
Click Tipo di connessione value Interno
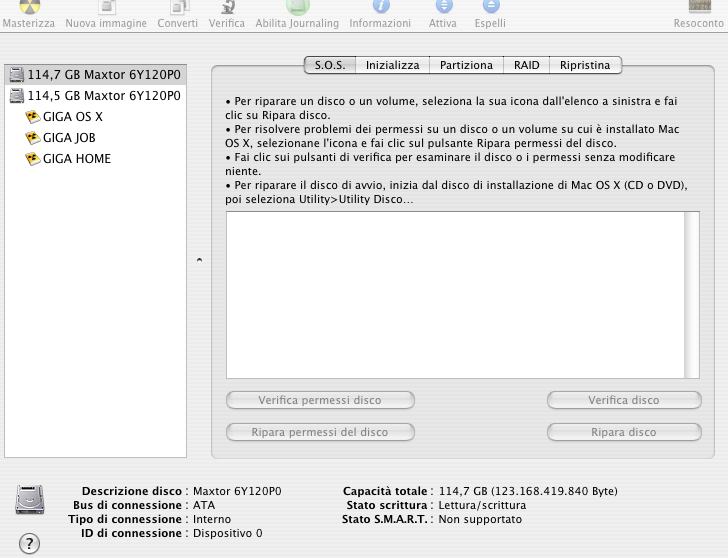pyautogui.click(x=212, y=519)
